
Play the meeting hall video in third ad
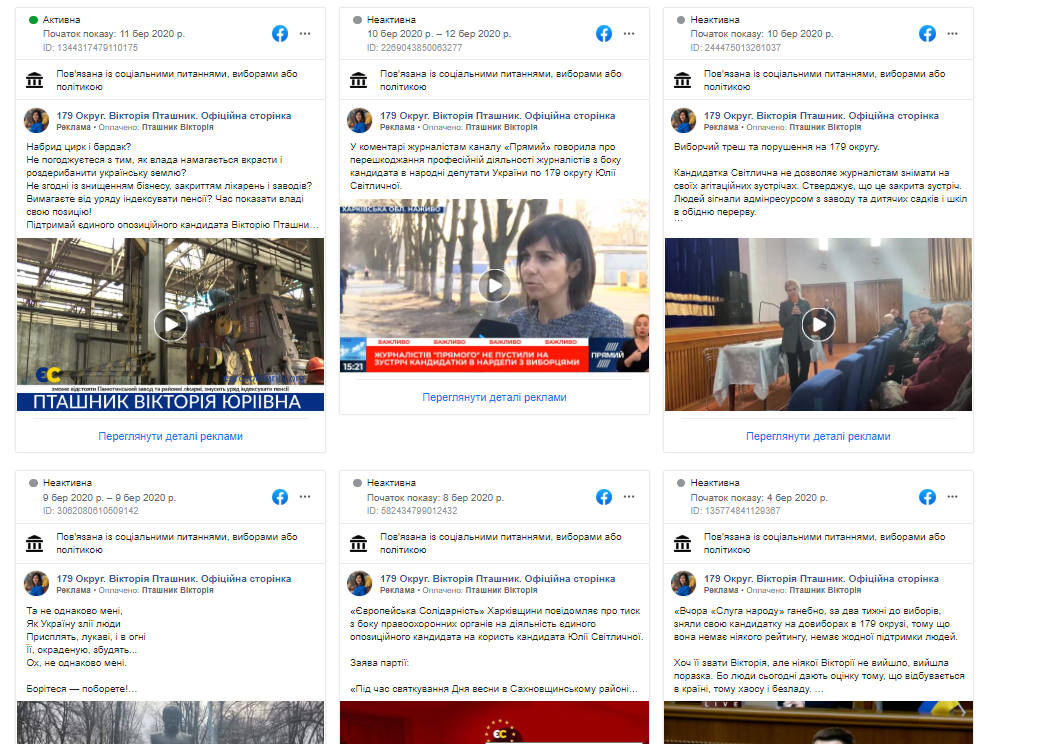[818, 324]
